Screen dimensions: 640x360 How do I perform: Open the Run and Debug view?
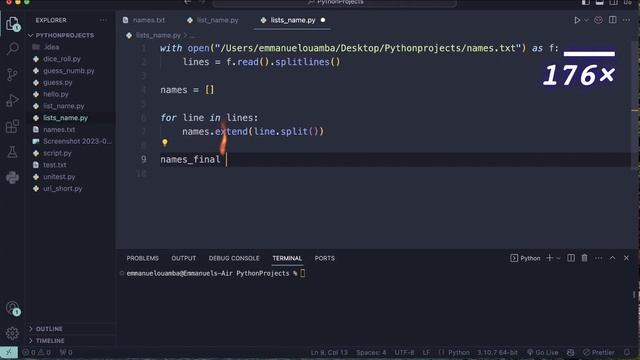[x=13, y=100]
